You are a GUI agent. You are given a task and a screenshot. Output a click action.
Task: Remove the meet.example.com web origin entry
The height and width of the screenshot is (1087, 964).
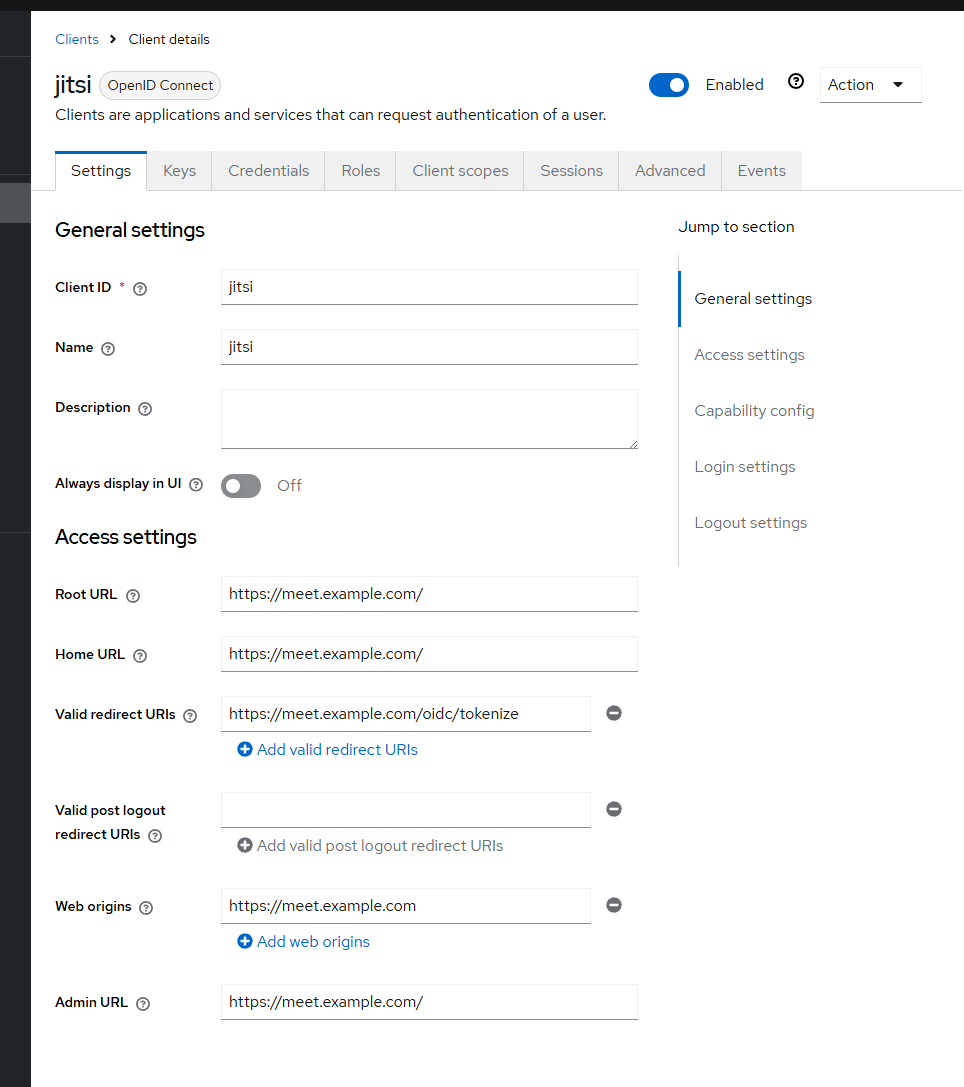tap(614, 905)
